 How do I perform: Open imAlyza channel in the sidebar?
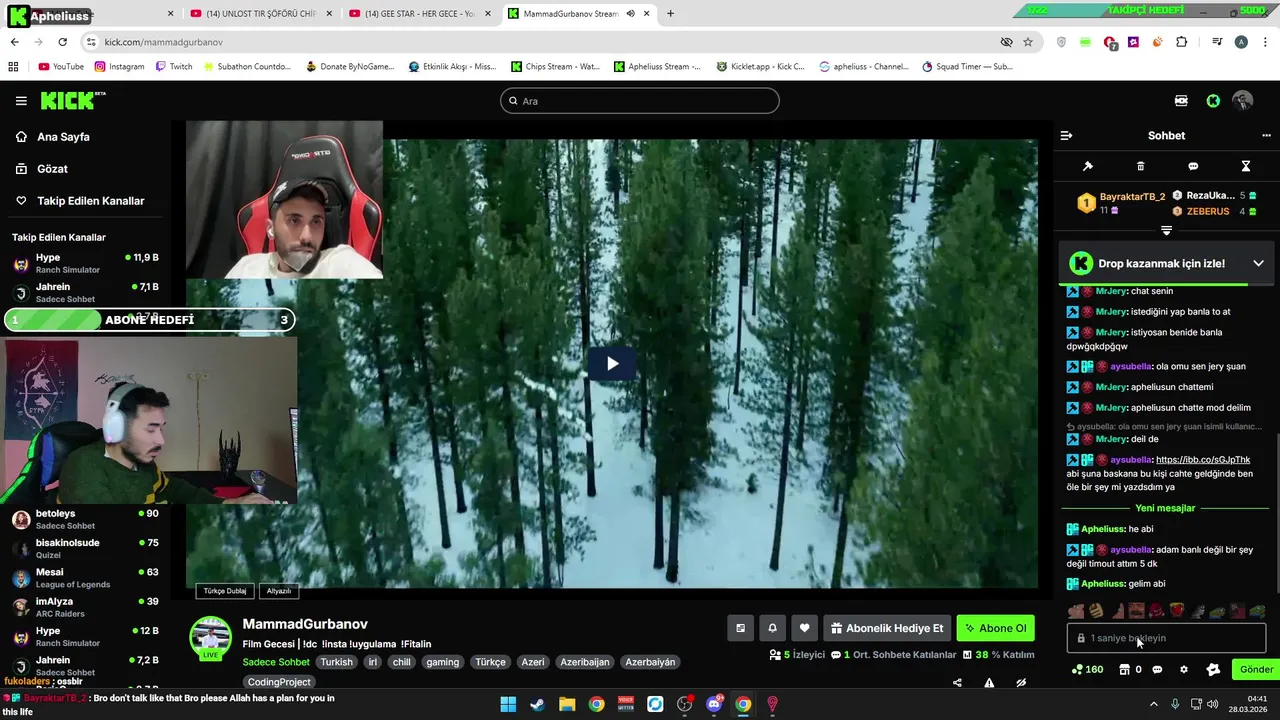coord(85,608)
